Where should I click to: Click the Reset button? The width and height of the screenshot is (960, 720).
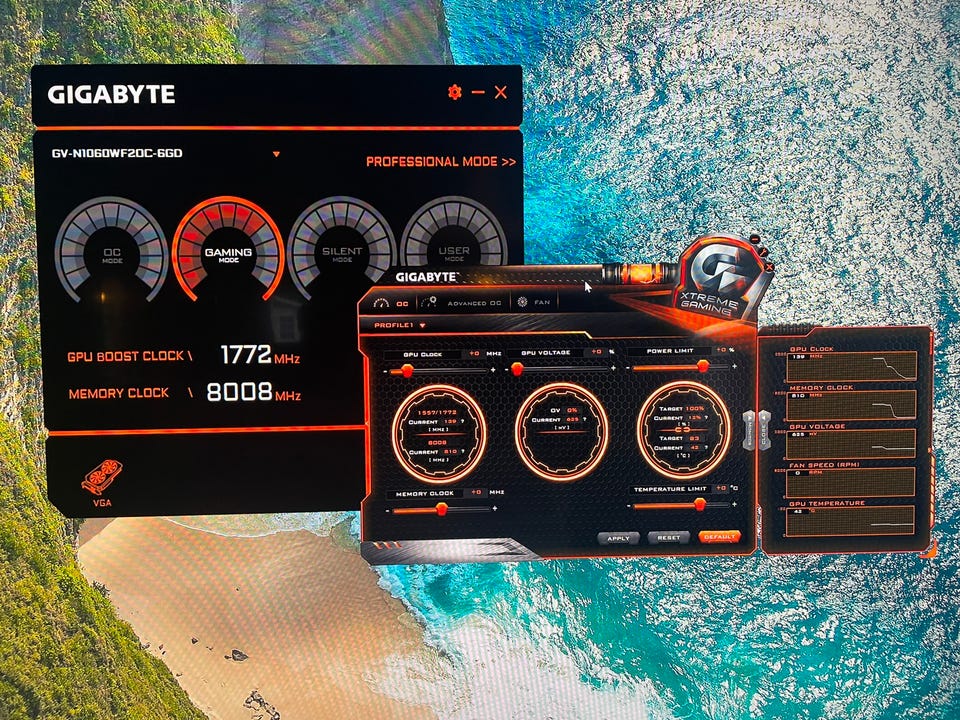point(669,538)
